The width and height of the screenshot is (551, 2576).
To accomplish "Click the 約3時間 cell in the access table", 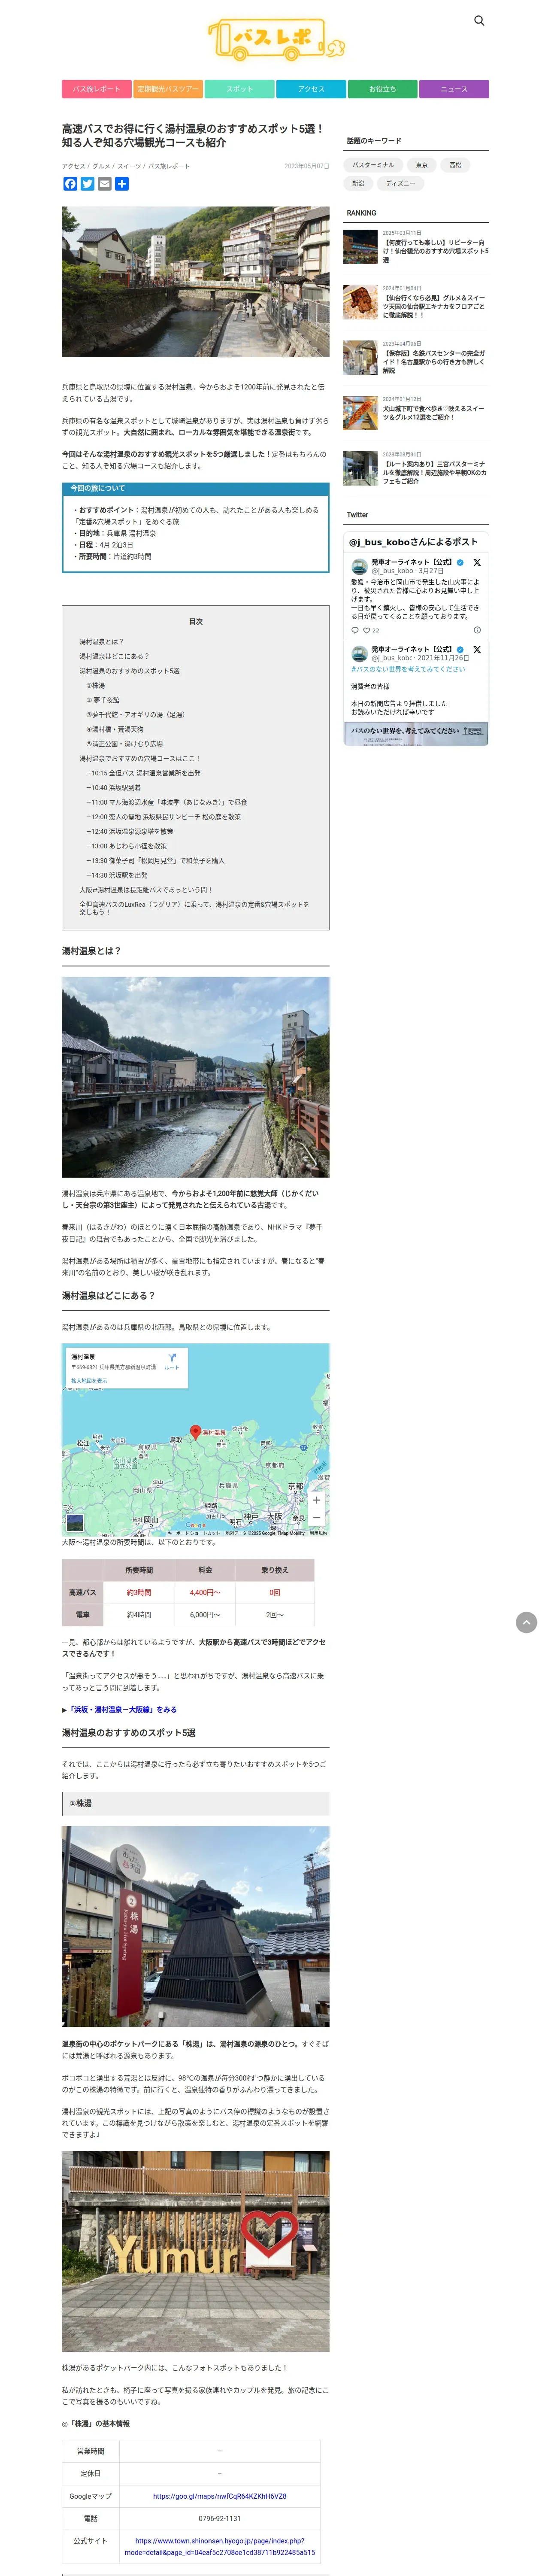I will coord(139,1592).
